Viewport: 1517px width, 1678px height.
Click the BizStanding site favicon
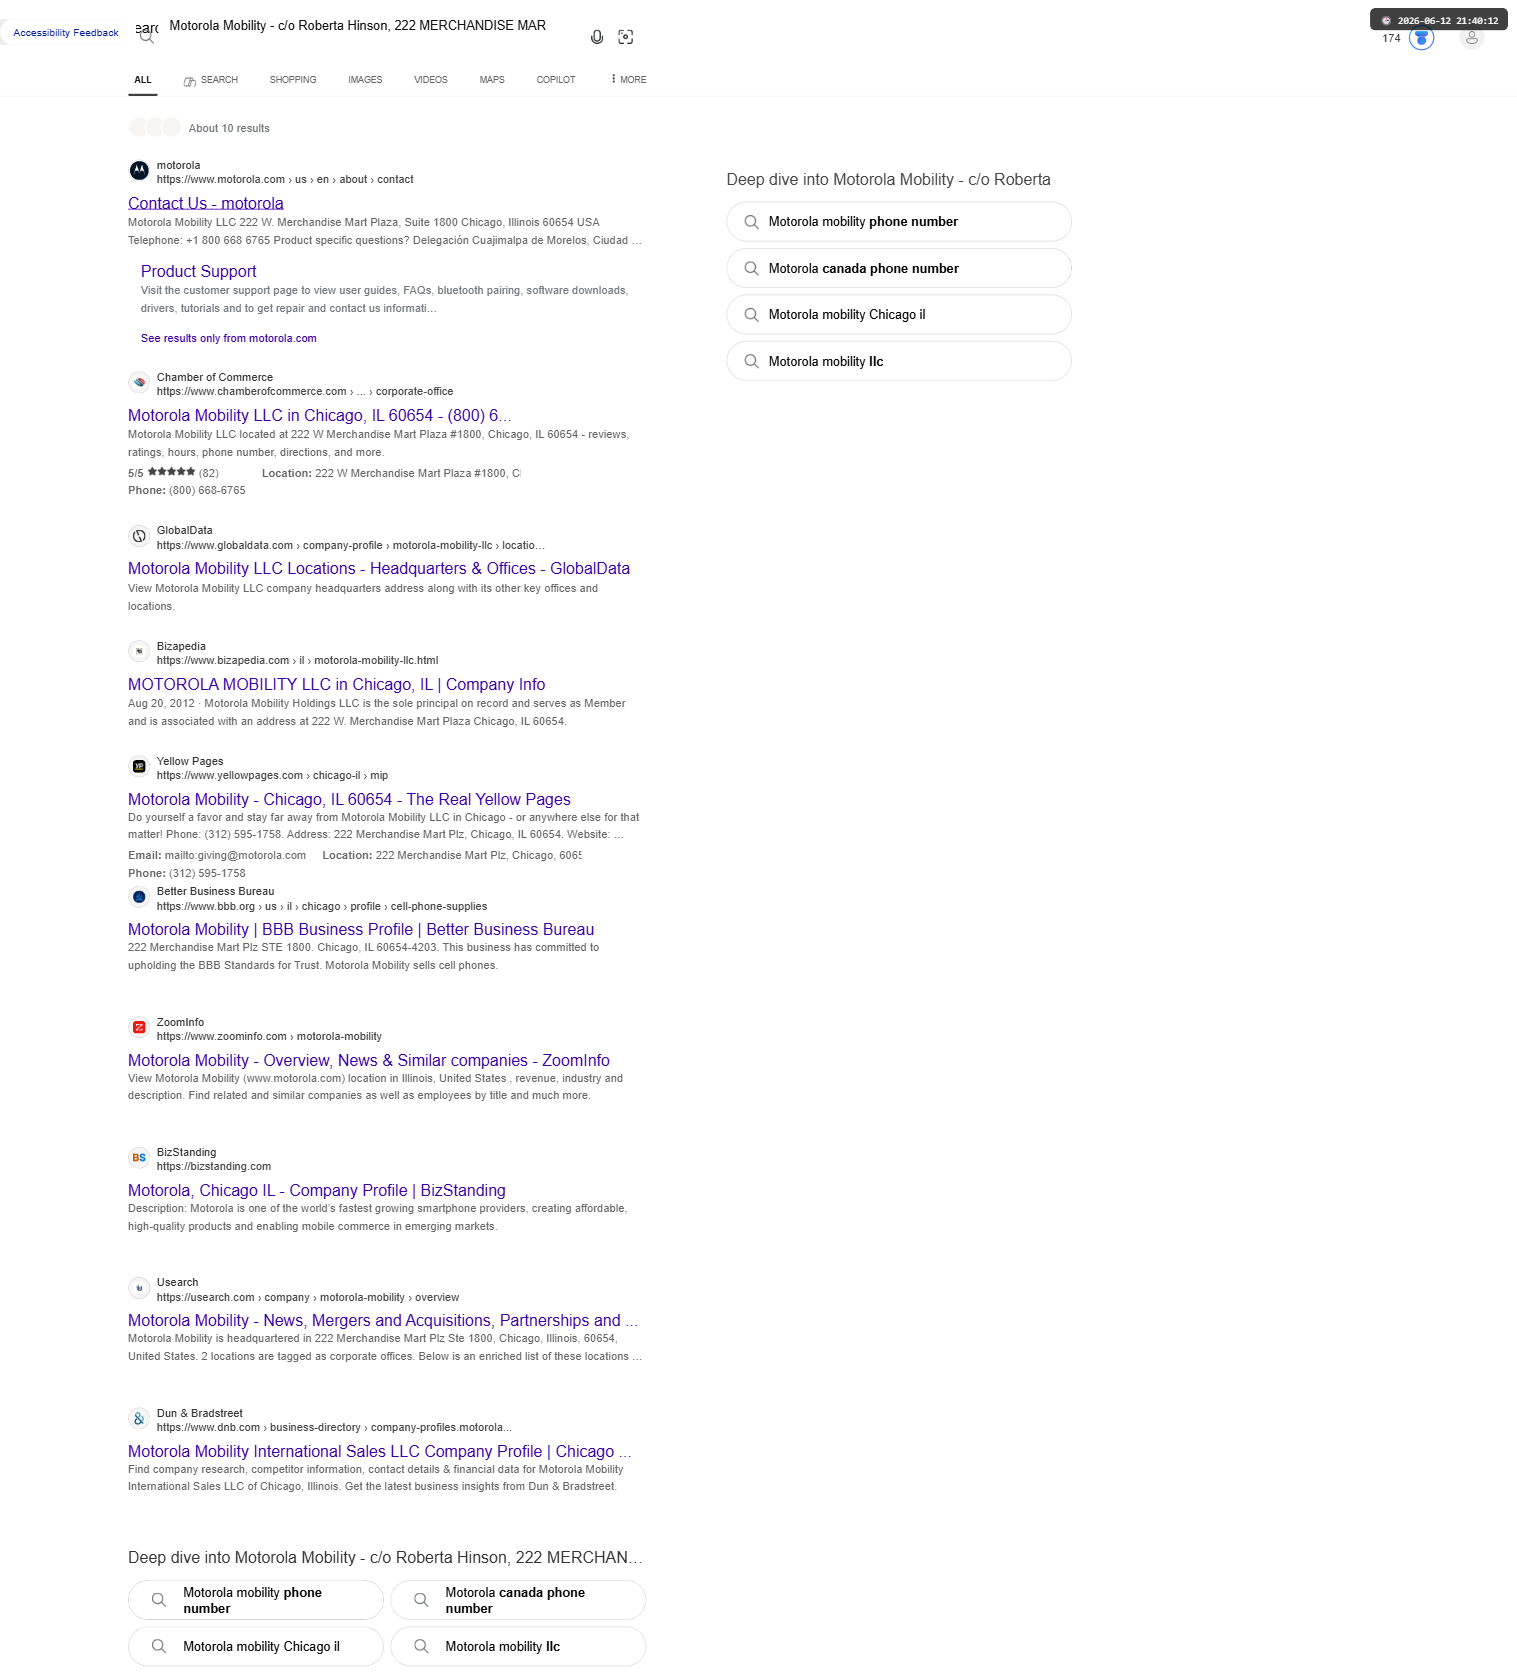[x=139, y=1158]
